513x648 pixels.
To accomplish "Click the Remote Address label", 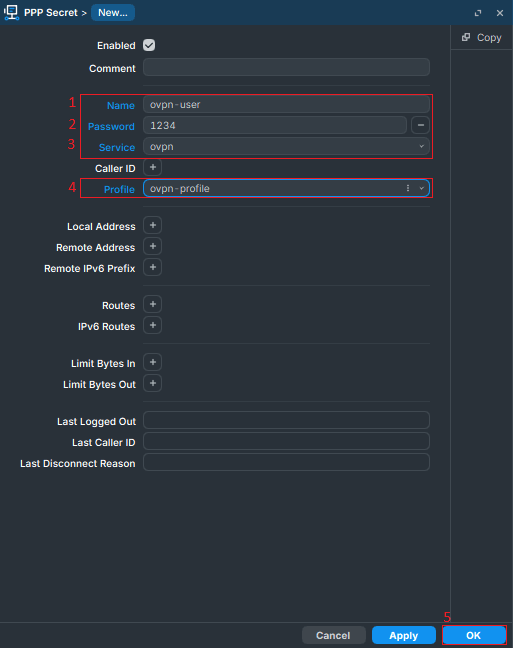I will click(95, 248).
